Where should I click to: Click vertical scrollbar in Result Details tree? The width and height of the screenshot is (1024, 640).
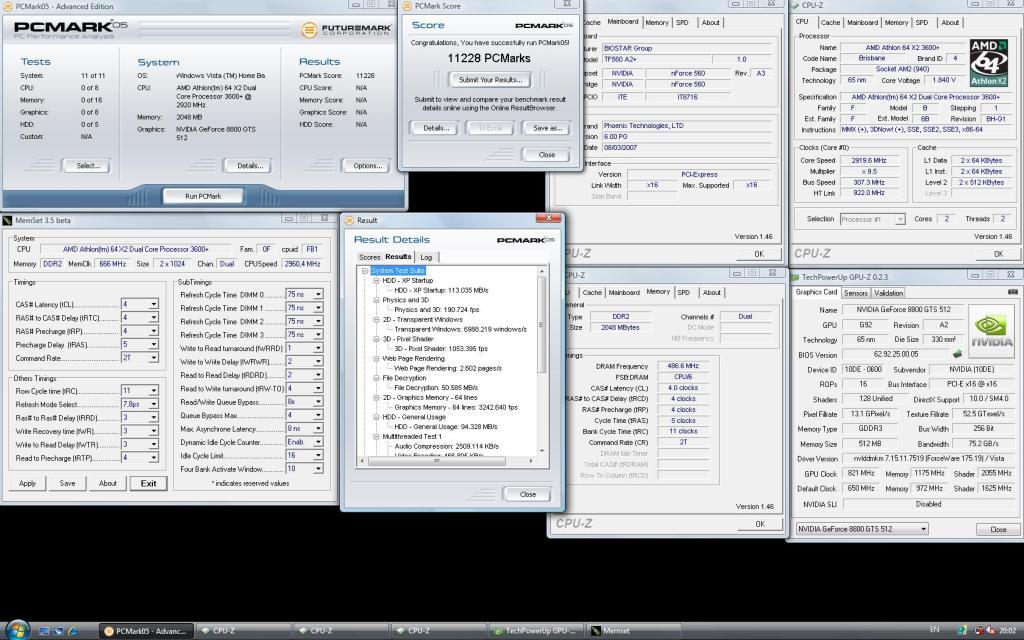tap(541, 325)
